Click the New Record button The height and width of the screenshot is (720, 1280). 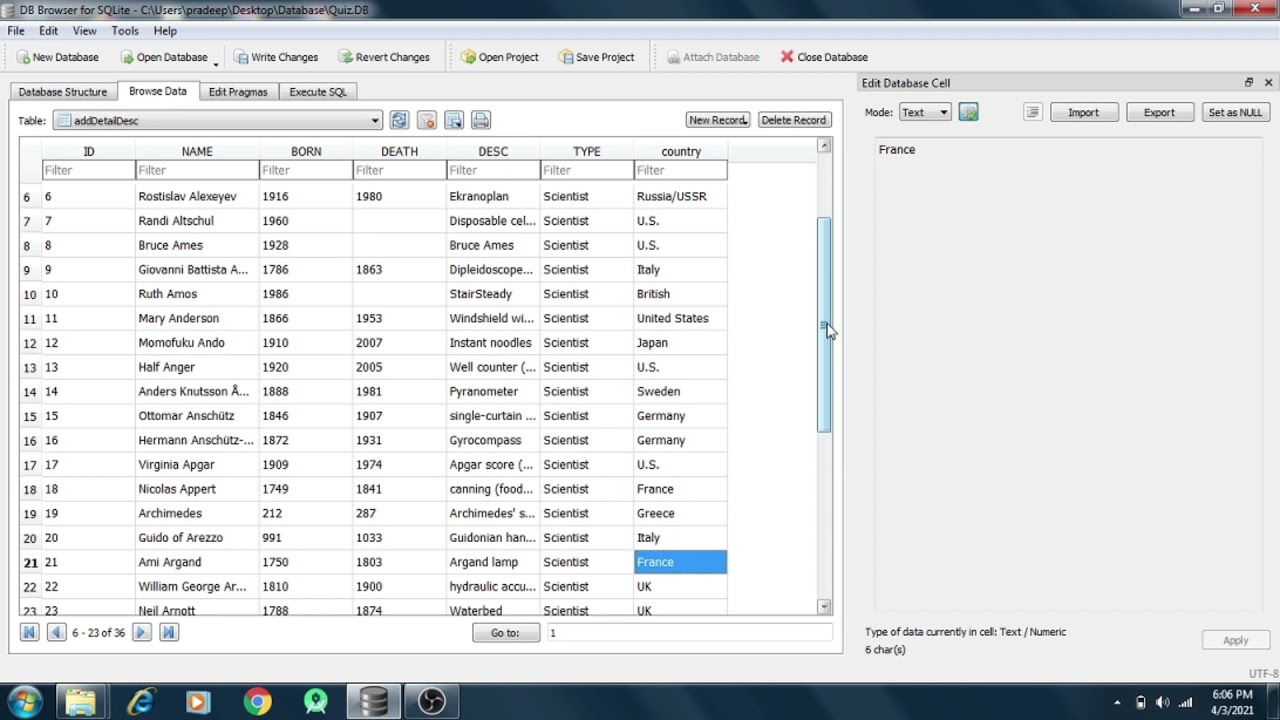(717, 120)
